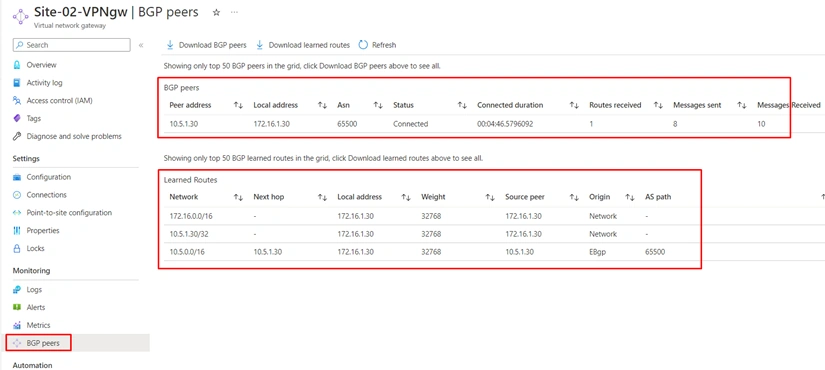Click the BGP peers sidebar icon
825x370 pixels.
17,343
